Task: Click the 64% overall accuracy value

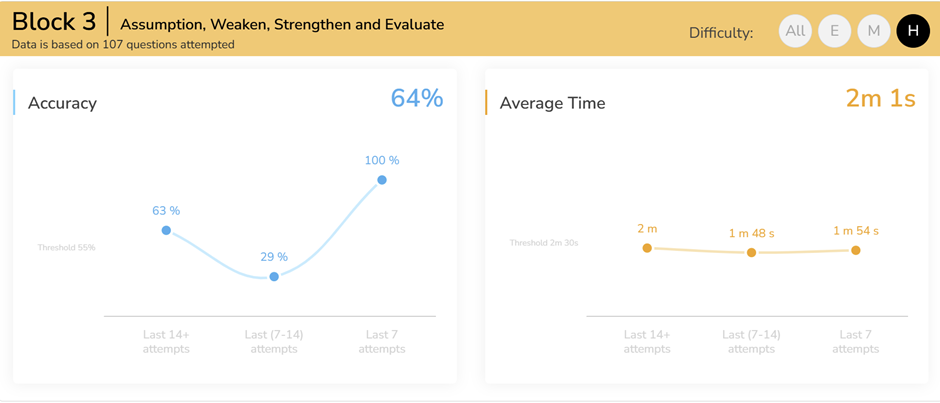Action: click(416, 98)
